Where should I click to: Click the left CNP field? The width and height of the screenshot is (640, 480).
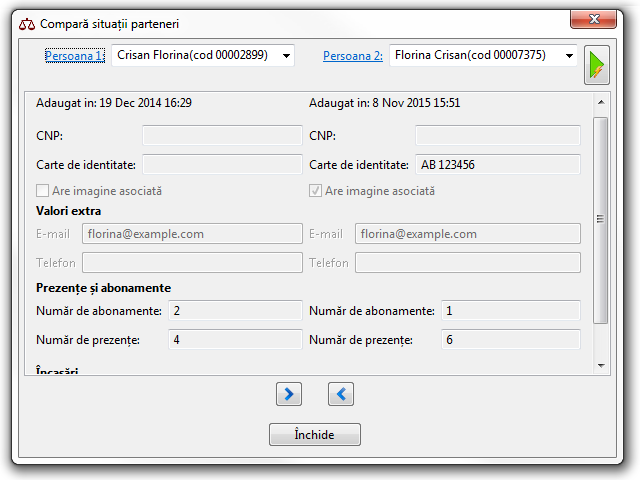[x=221, y=136]
